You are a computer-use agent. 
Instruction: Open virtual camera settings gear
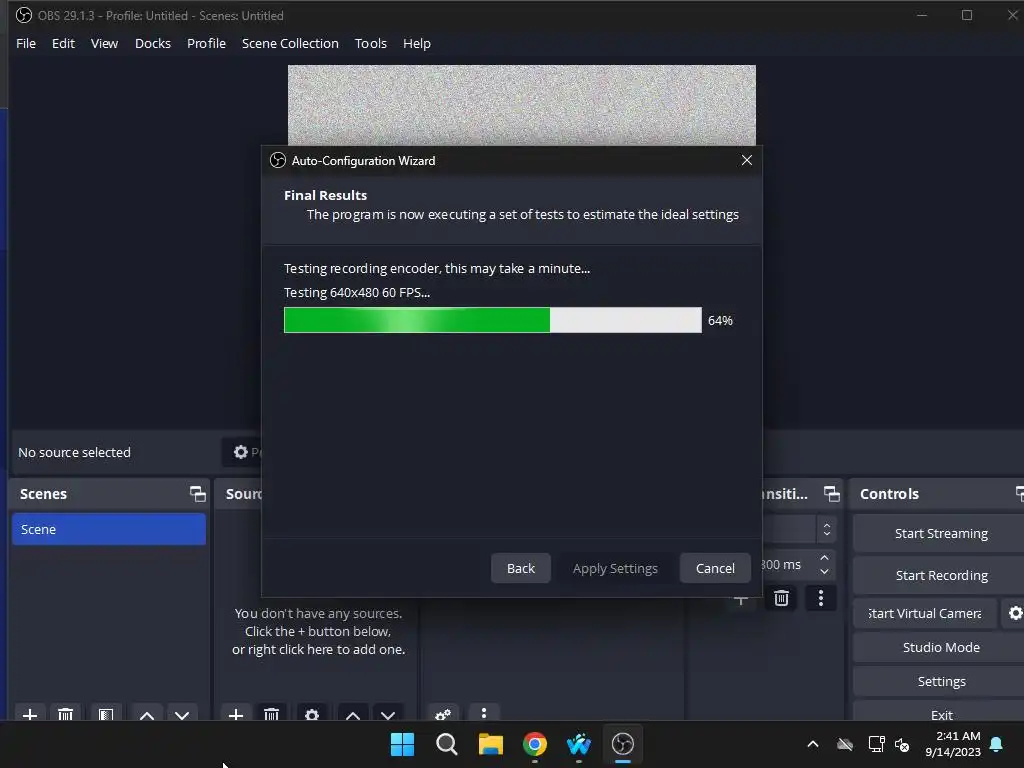tap(1015, 613)
